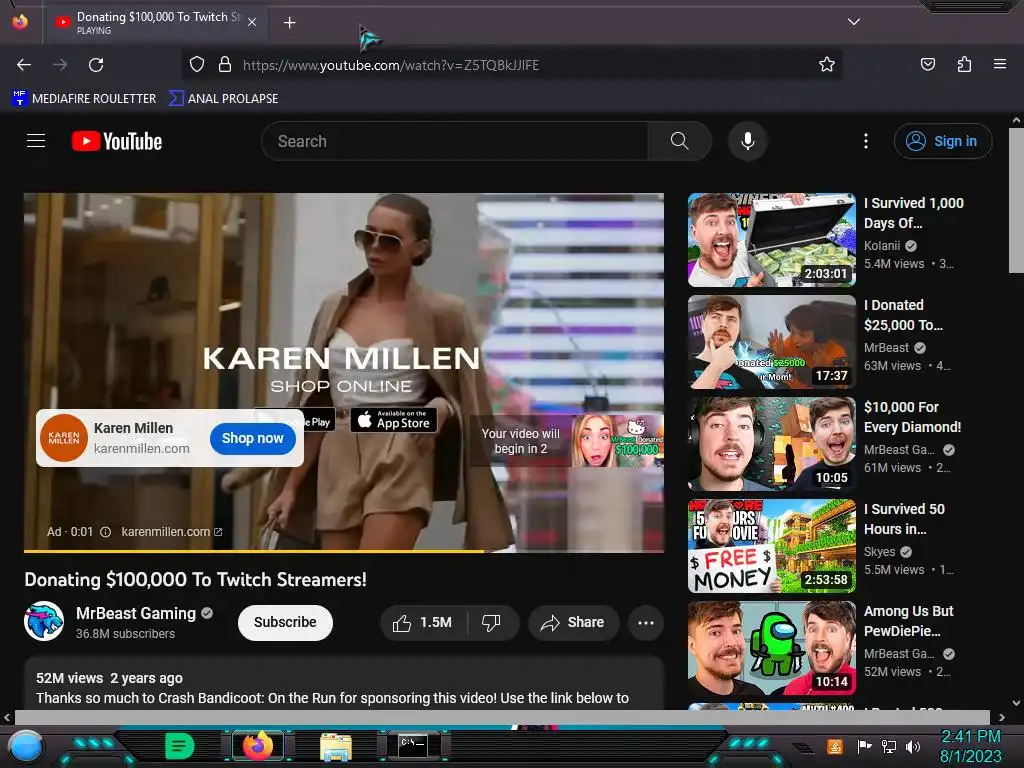
Task: Click the $10,000 For Every Diamond! title
Action: click(912, 417)
